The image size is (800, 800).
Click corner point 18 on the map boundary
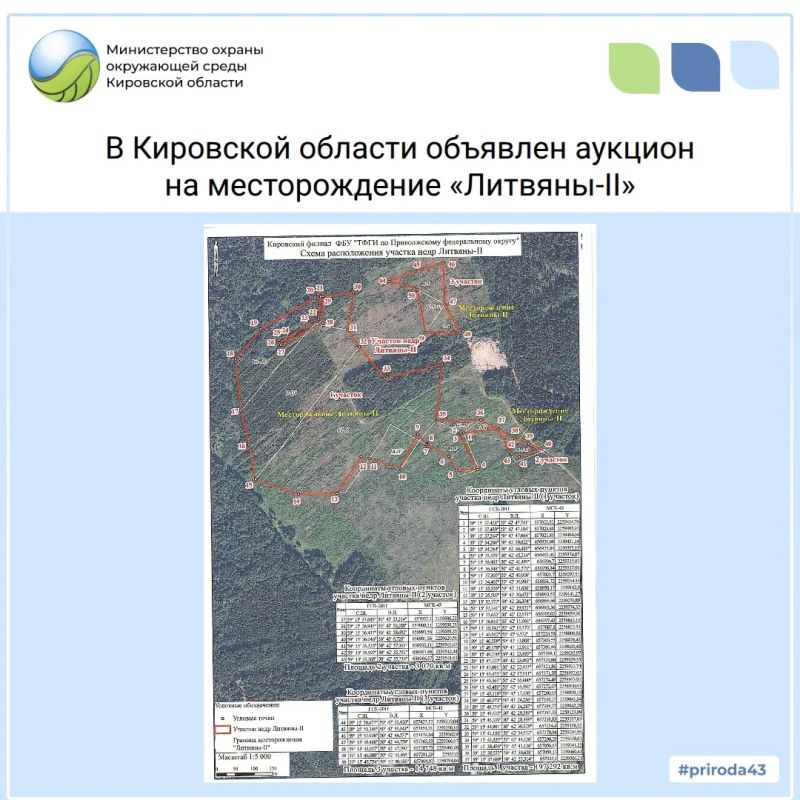click(x=231, y=353)
